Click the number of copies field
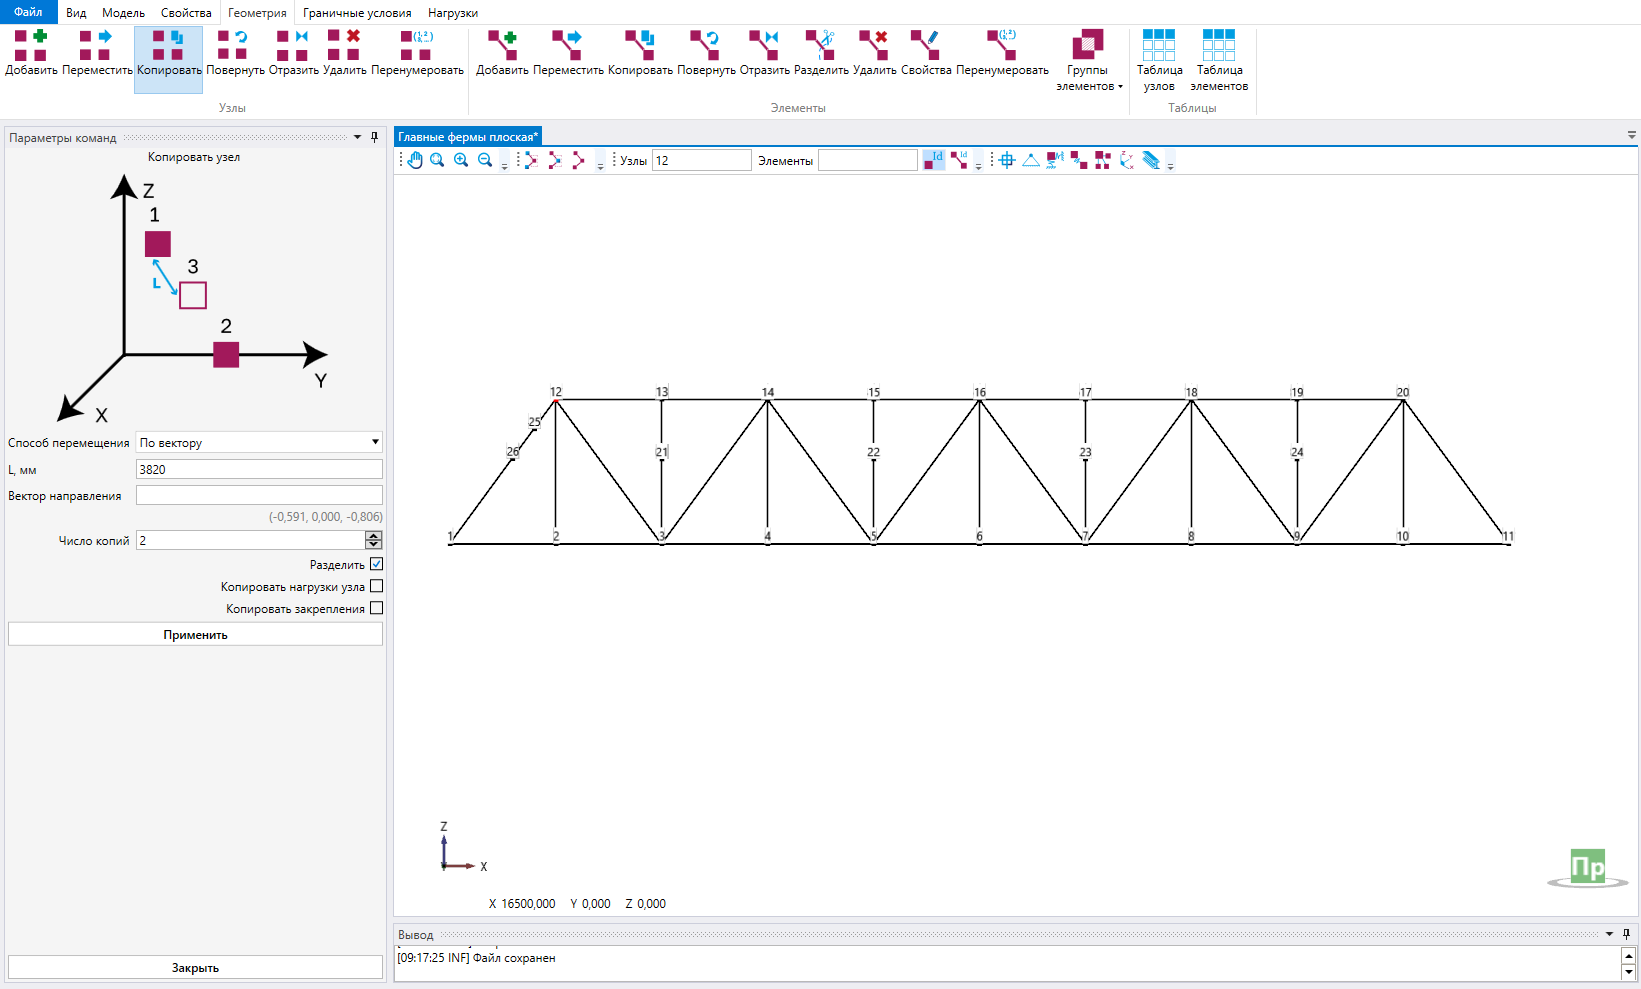This screenshot has height=989, width=1641. point(250,540)
